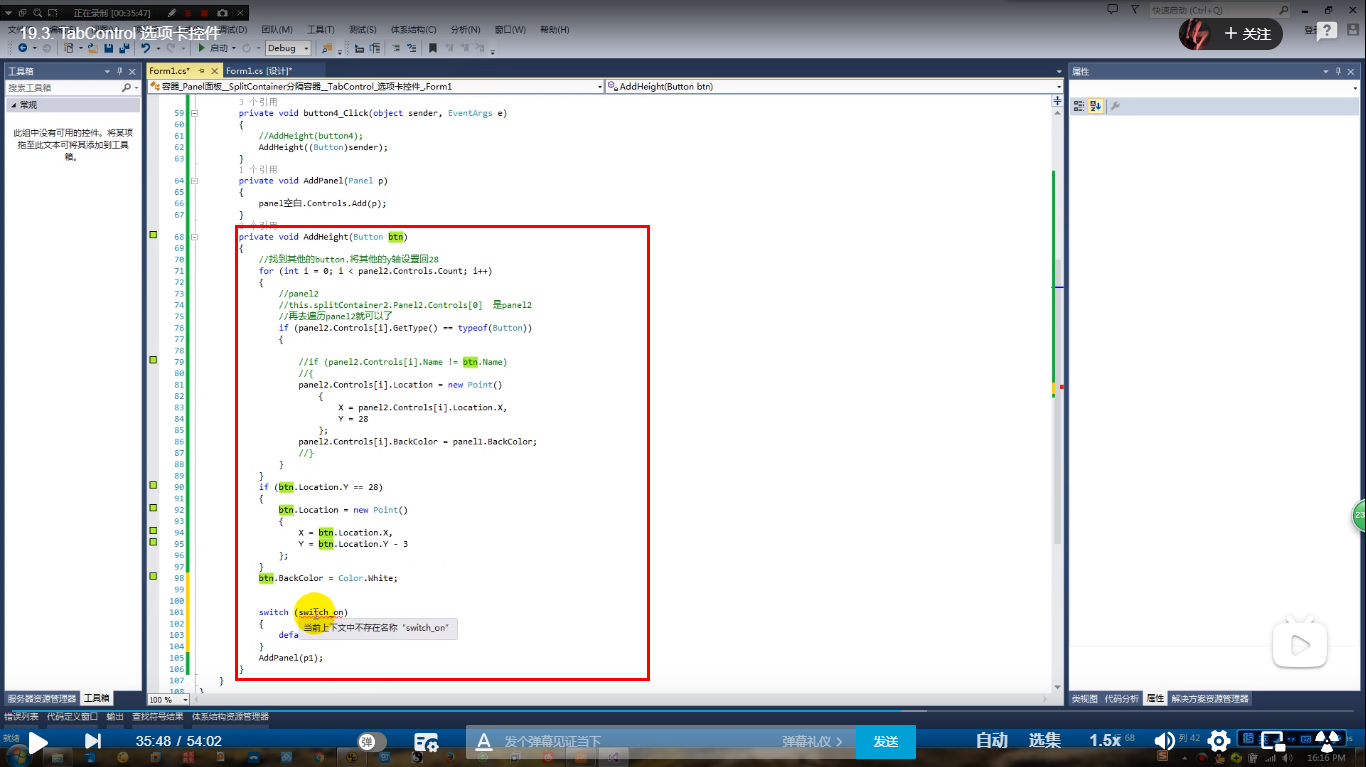
Task: Click the 1.5x playback speed control
Action: point(1105,740)
